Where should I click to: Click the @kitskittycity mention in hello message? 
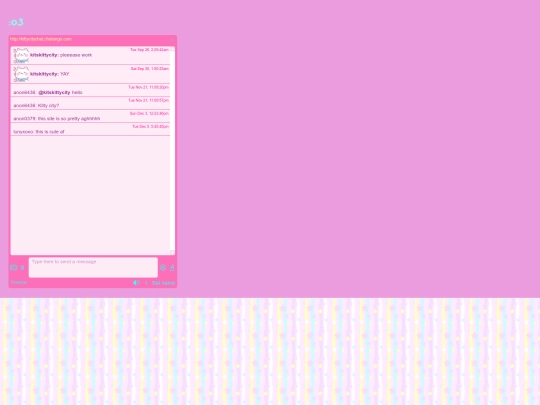pyautogui.click(x=54, y=93)
